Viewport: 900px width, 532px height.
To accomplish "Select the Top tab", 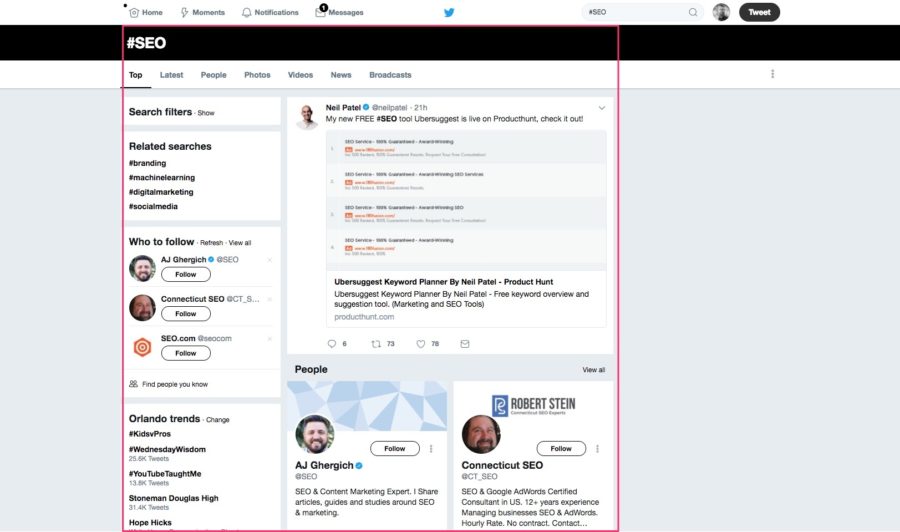I will point(135,75).
